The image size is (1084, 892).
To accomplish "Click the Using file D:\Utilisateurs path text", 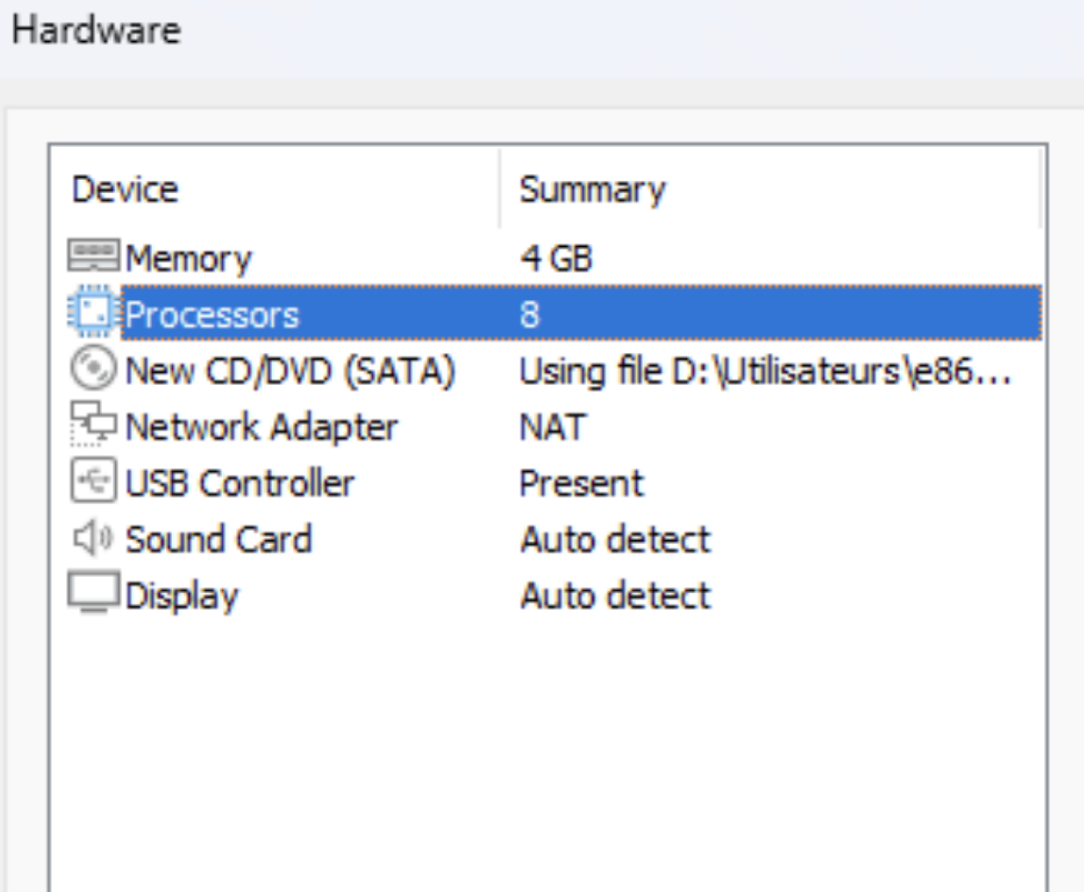I will click(765, 371).
